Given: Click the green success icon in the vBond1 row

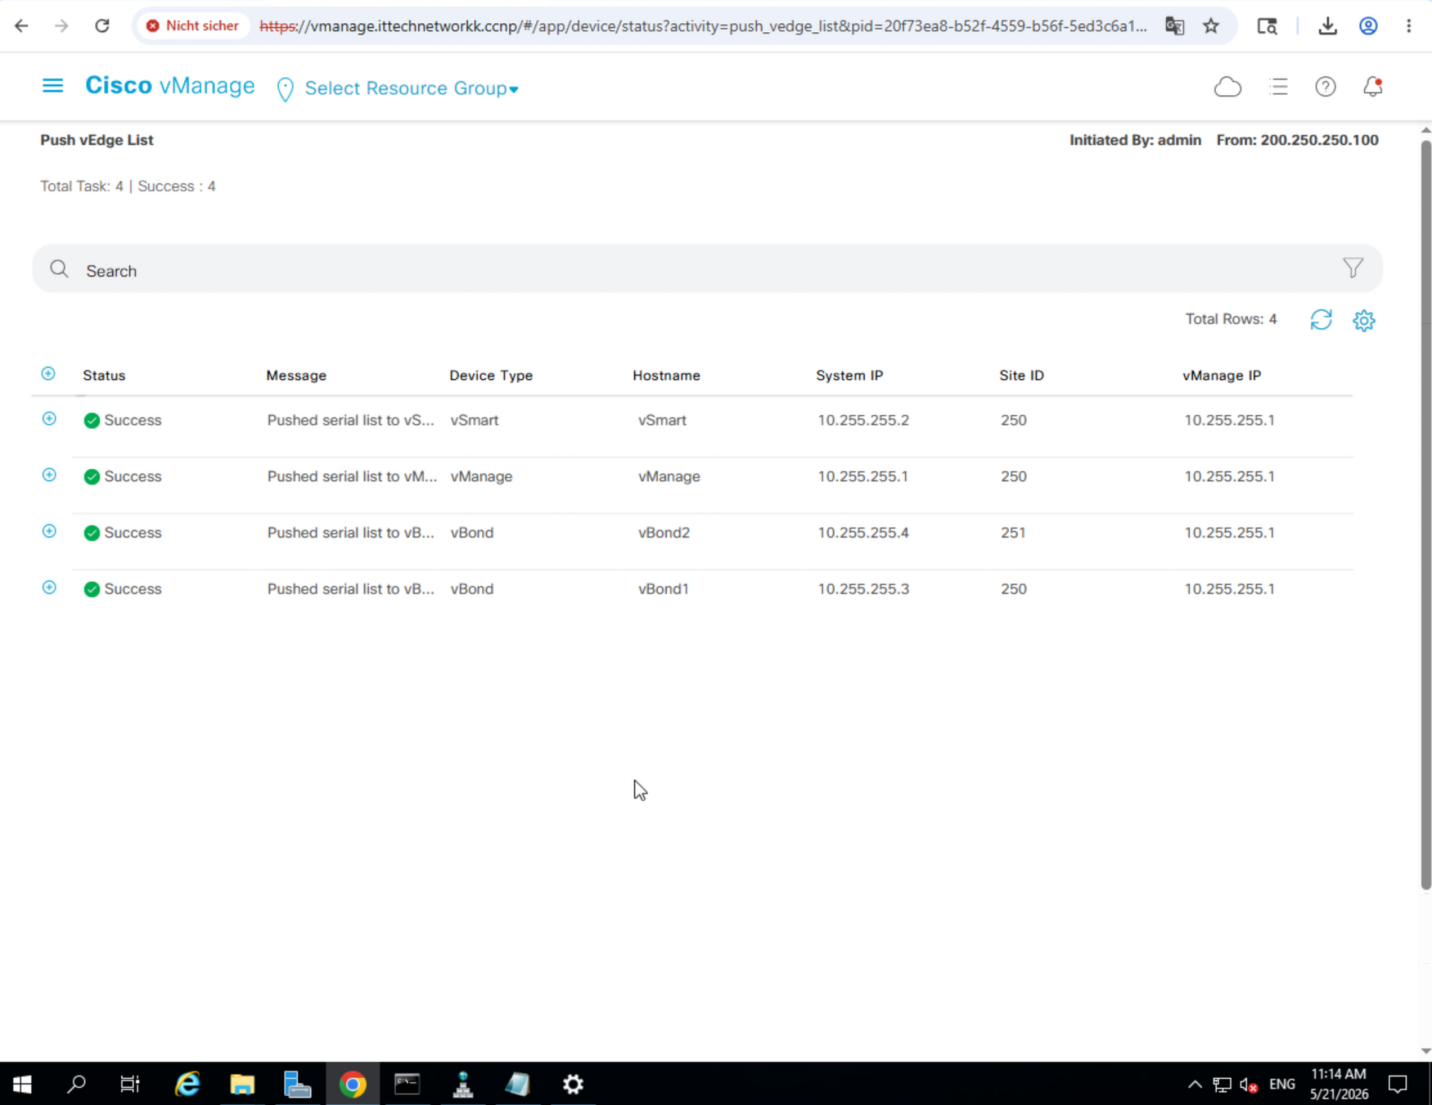Looking at the screenshot, I should click(x=92, y=589).
